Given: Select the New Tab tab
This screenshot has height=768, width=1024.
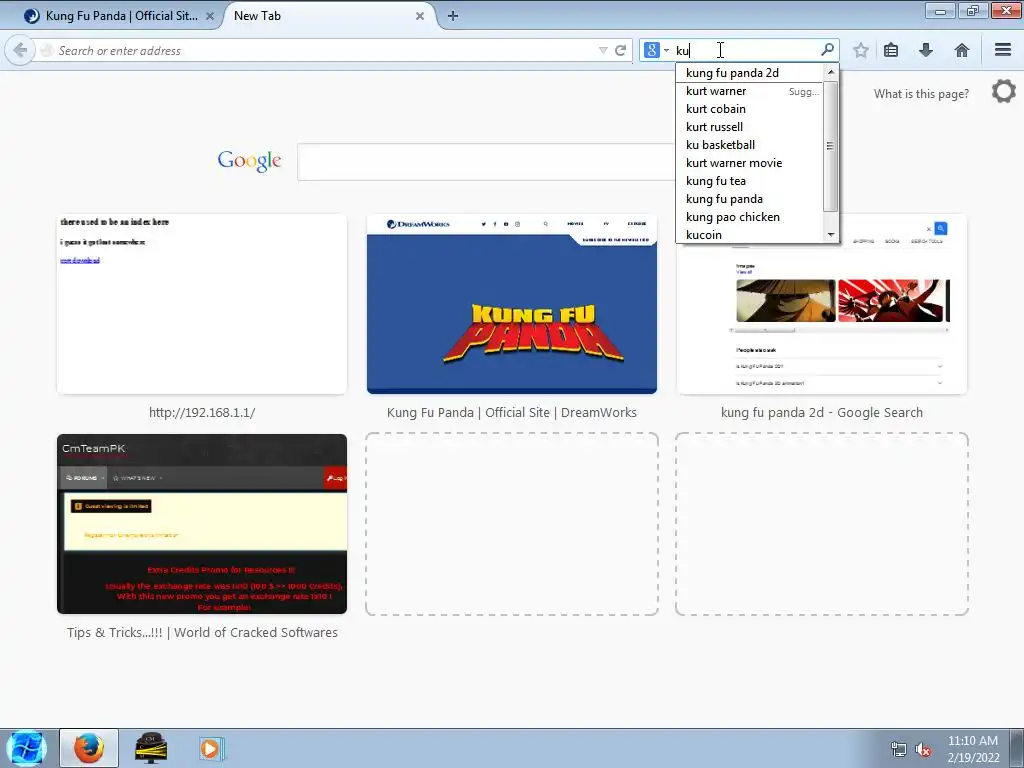Looking at the screenshot, I should pos(327,16).
